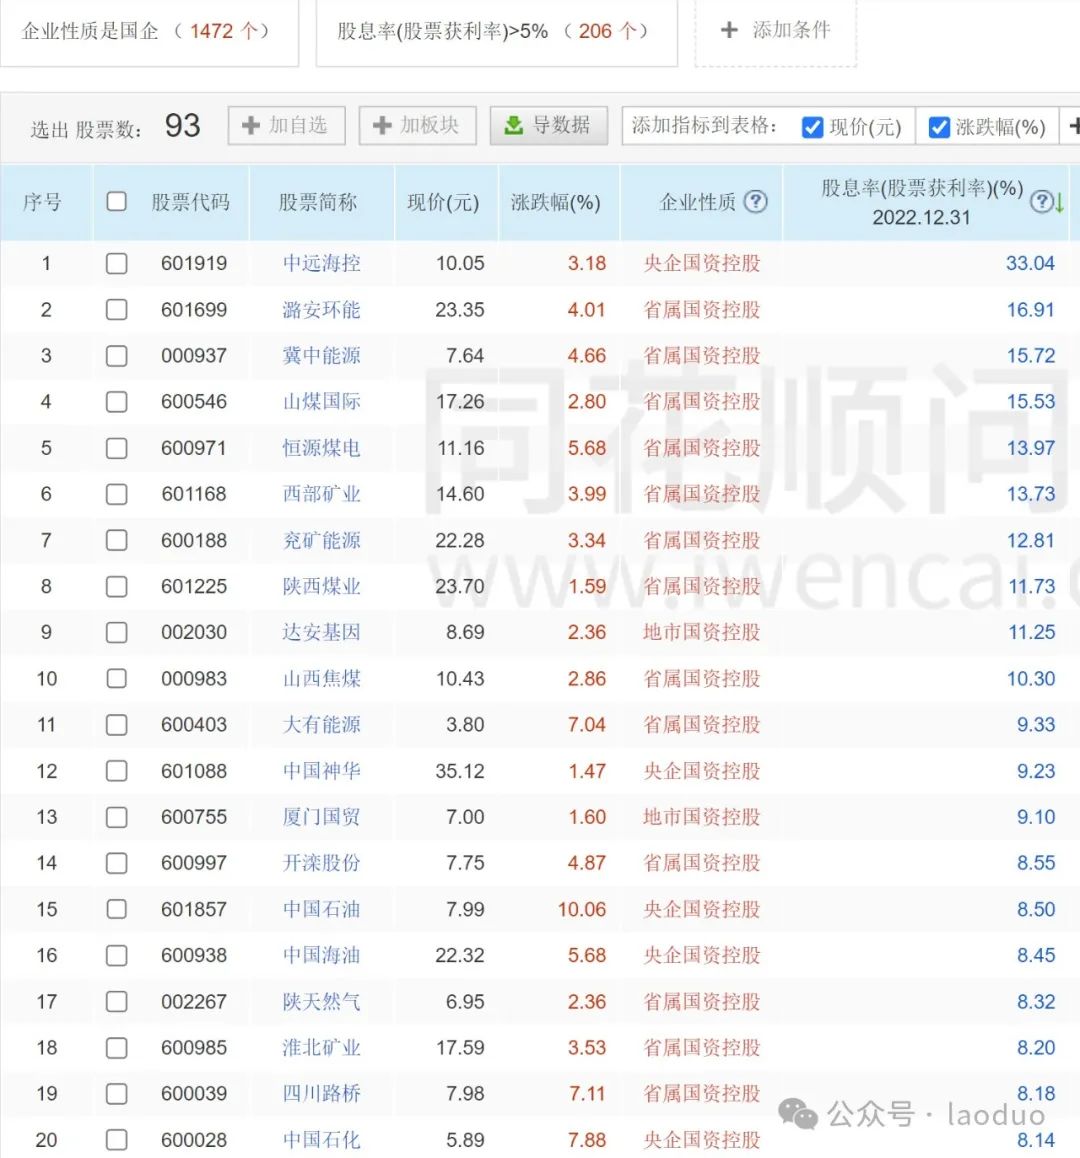
Task: Select the row checkbox for 600028
Action: pyautogui.click(x=117, y=1139)
